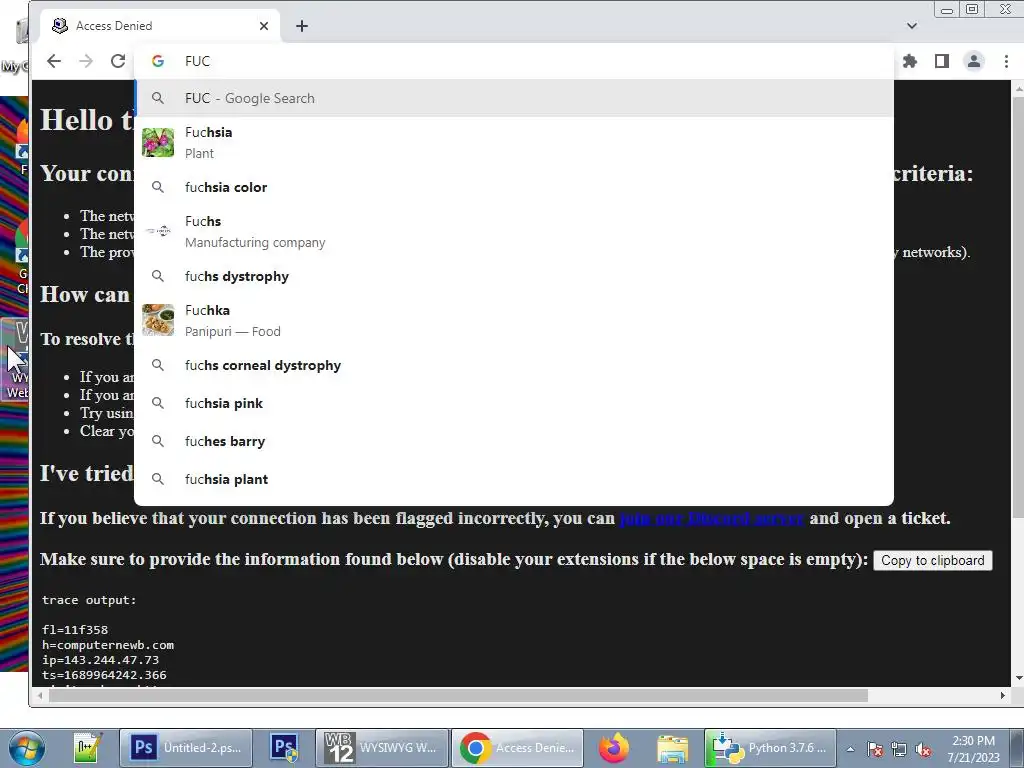Reload the Access Denied page
This screenshot has width=1024, height=768.
pyautogui.click(x=118, y=61)
